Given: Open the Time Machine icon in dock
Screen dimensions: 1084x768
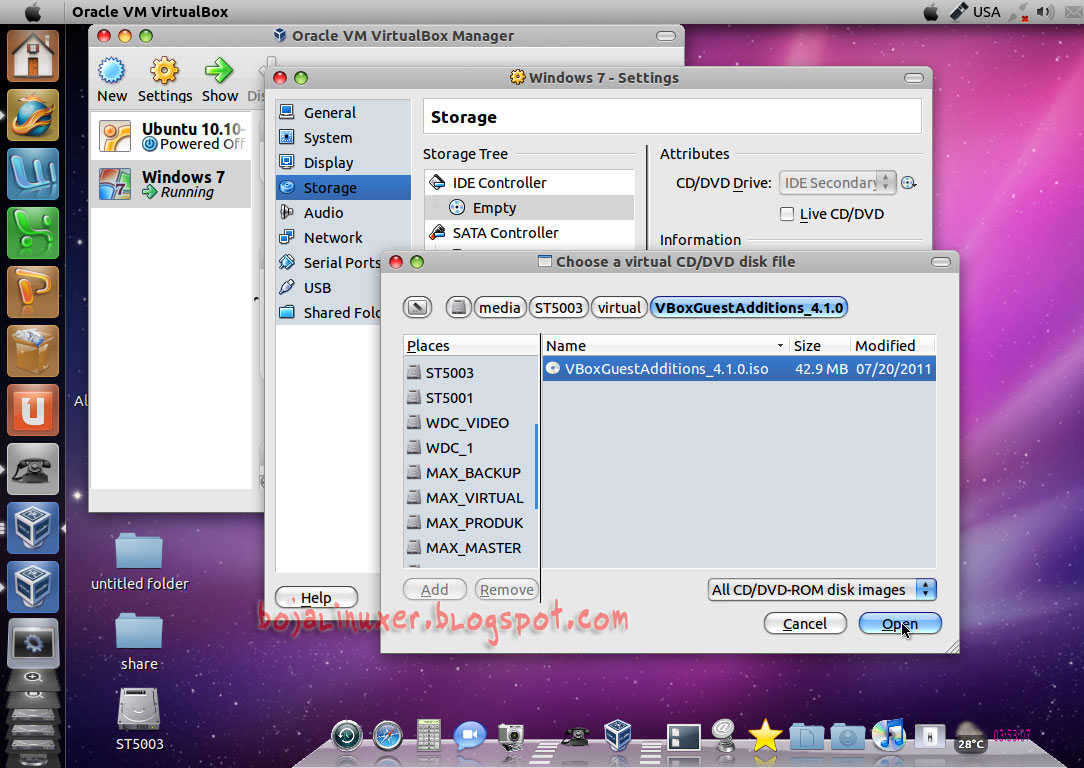Looking at the screenshot, I should pos(346,736).
